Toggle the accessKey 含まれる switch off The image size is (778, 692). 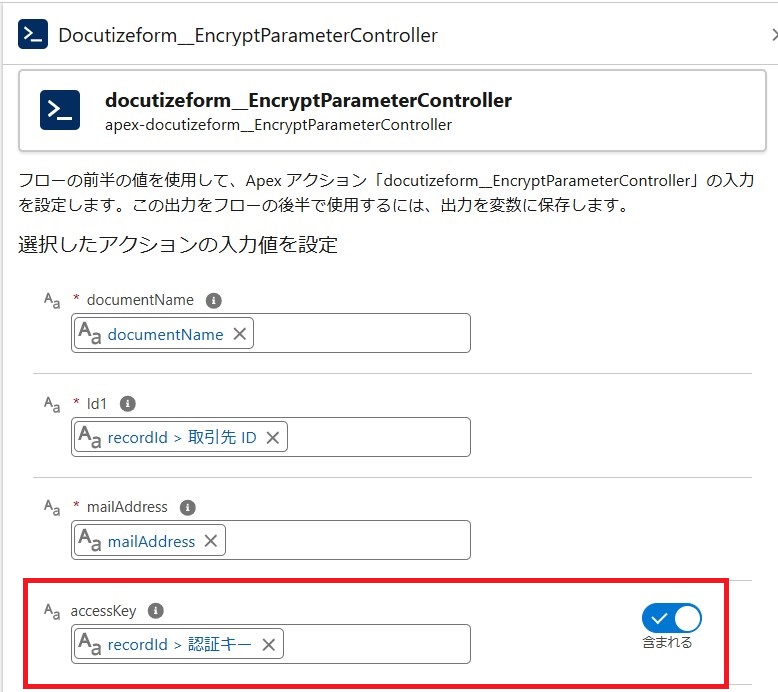coord(671,618)
